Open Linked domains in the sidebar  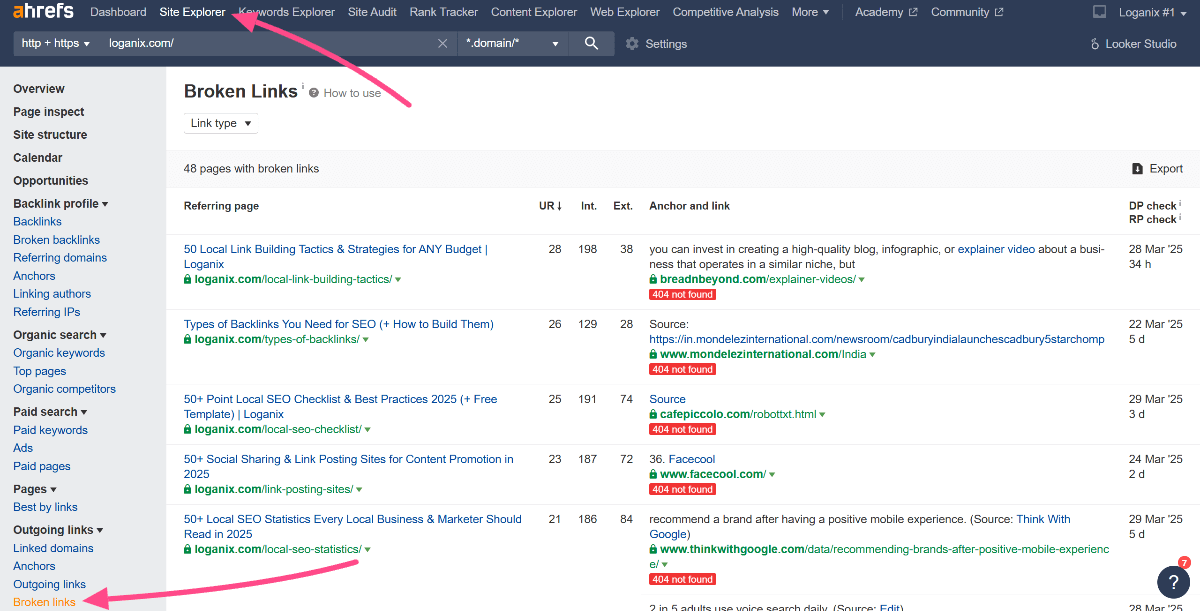[x=53, y=548]
